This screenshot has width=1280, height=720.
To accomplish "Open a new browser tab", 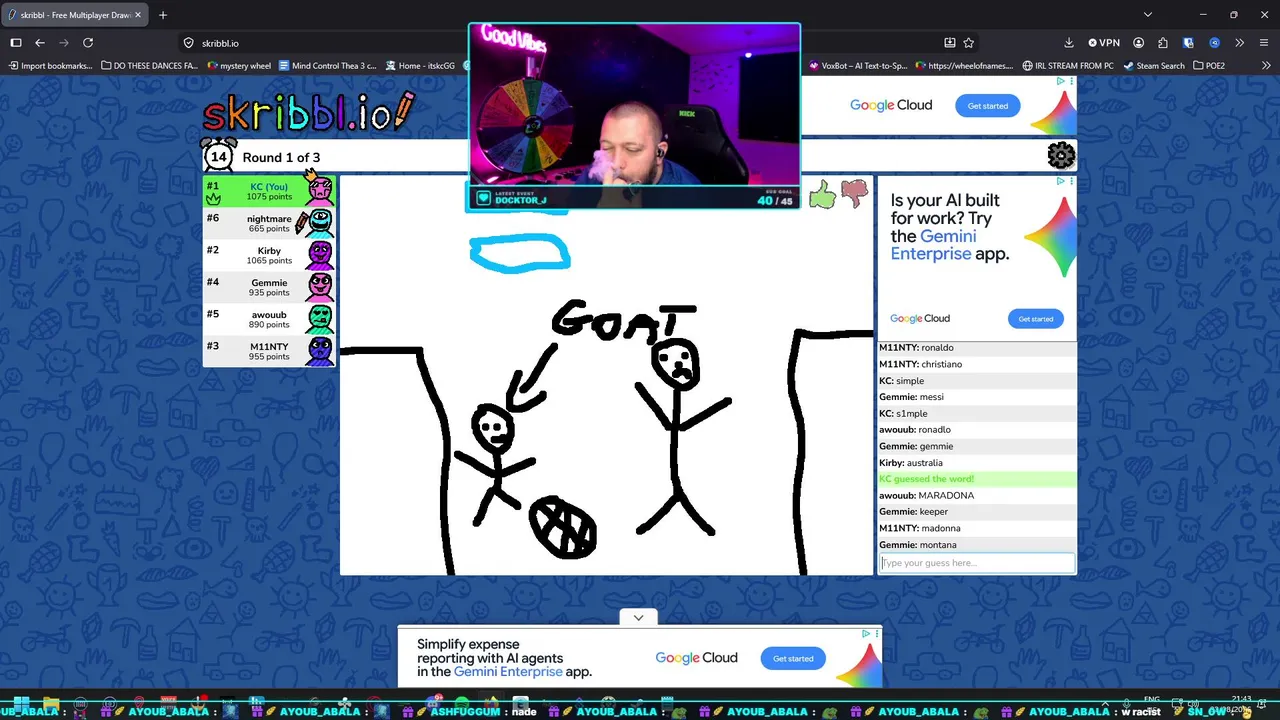I will (163, 15).
